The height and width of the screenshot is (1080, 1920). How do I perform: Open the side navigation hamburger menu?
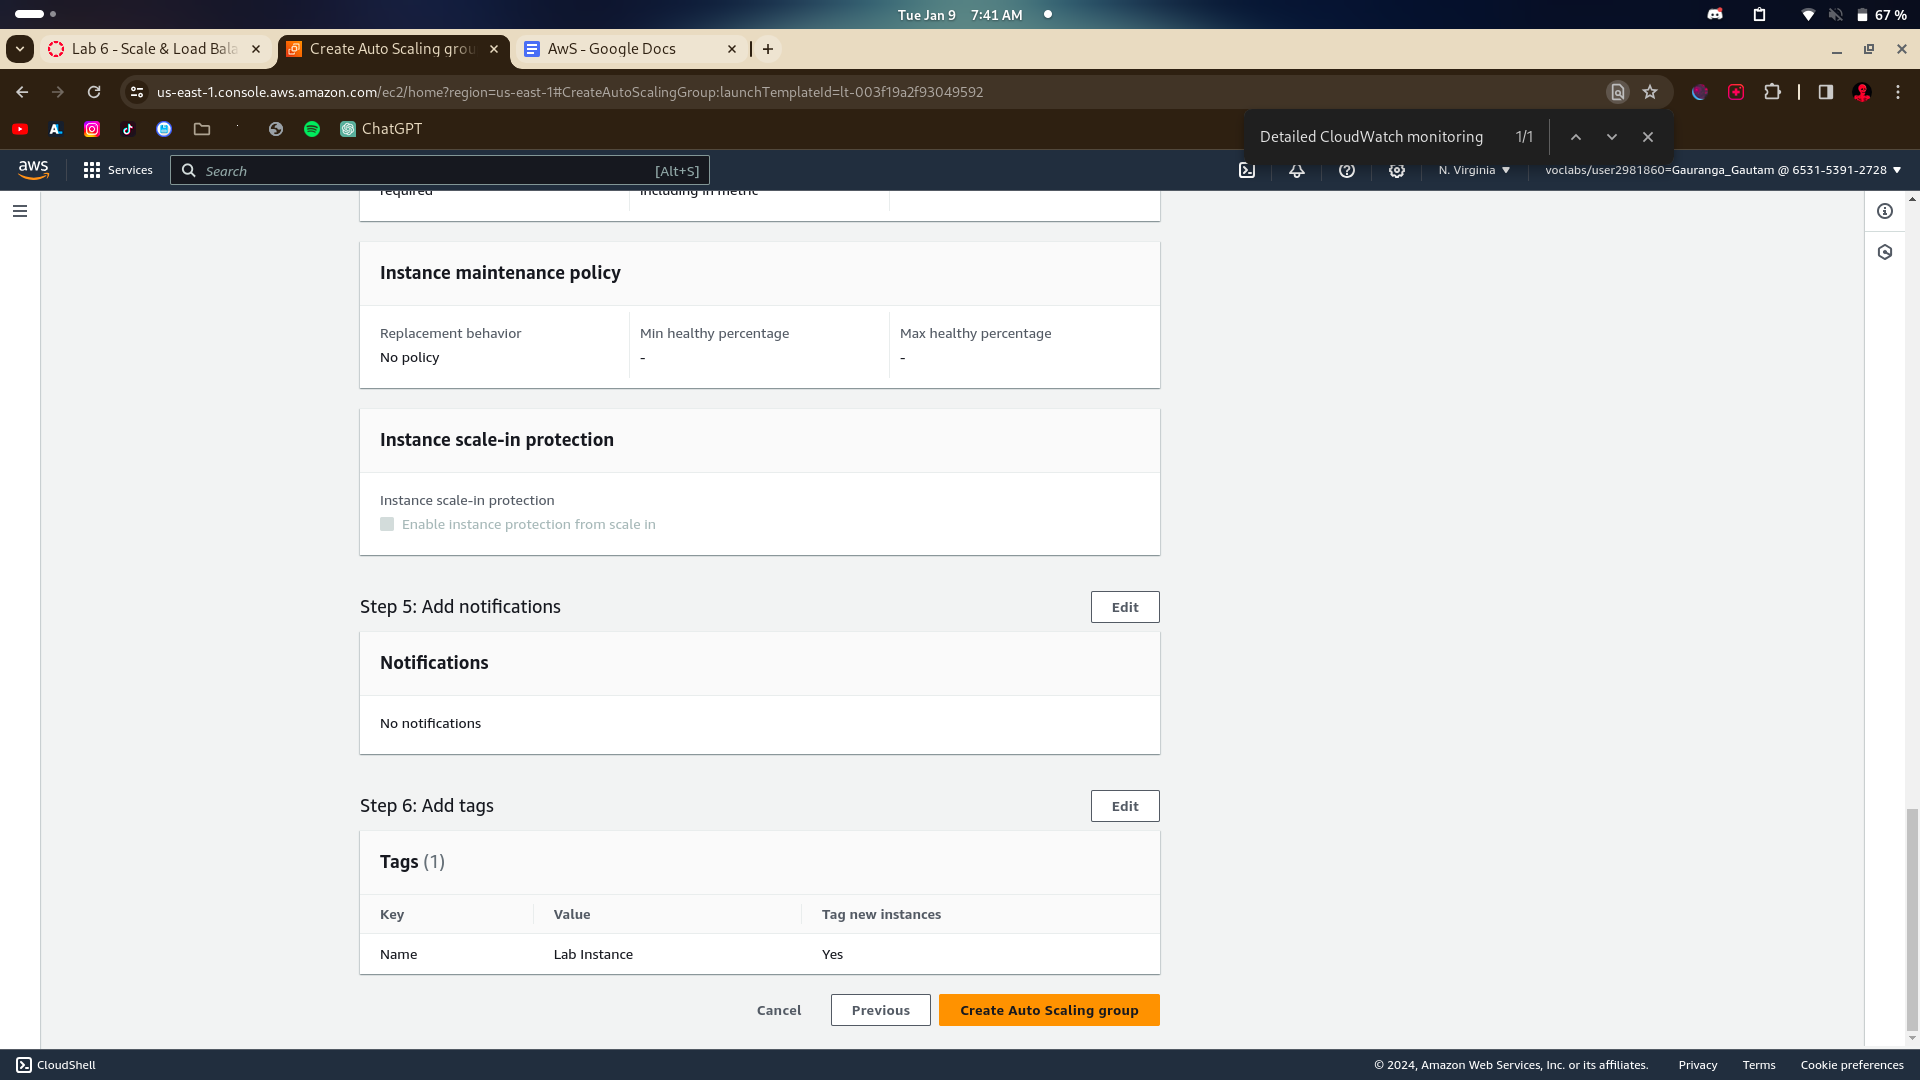[x=20, y=211]
